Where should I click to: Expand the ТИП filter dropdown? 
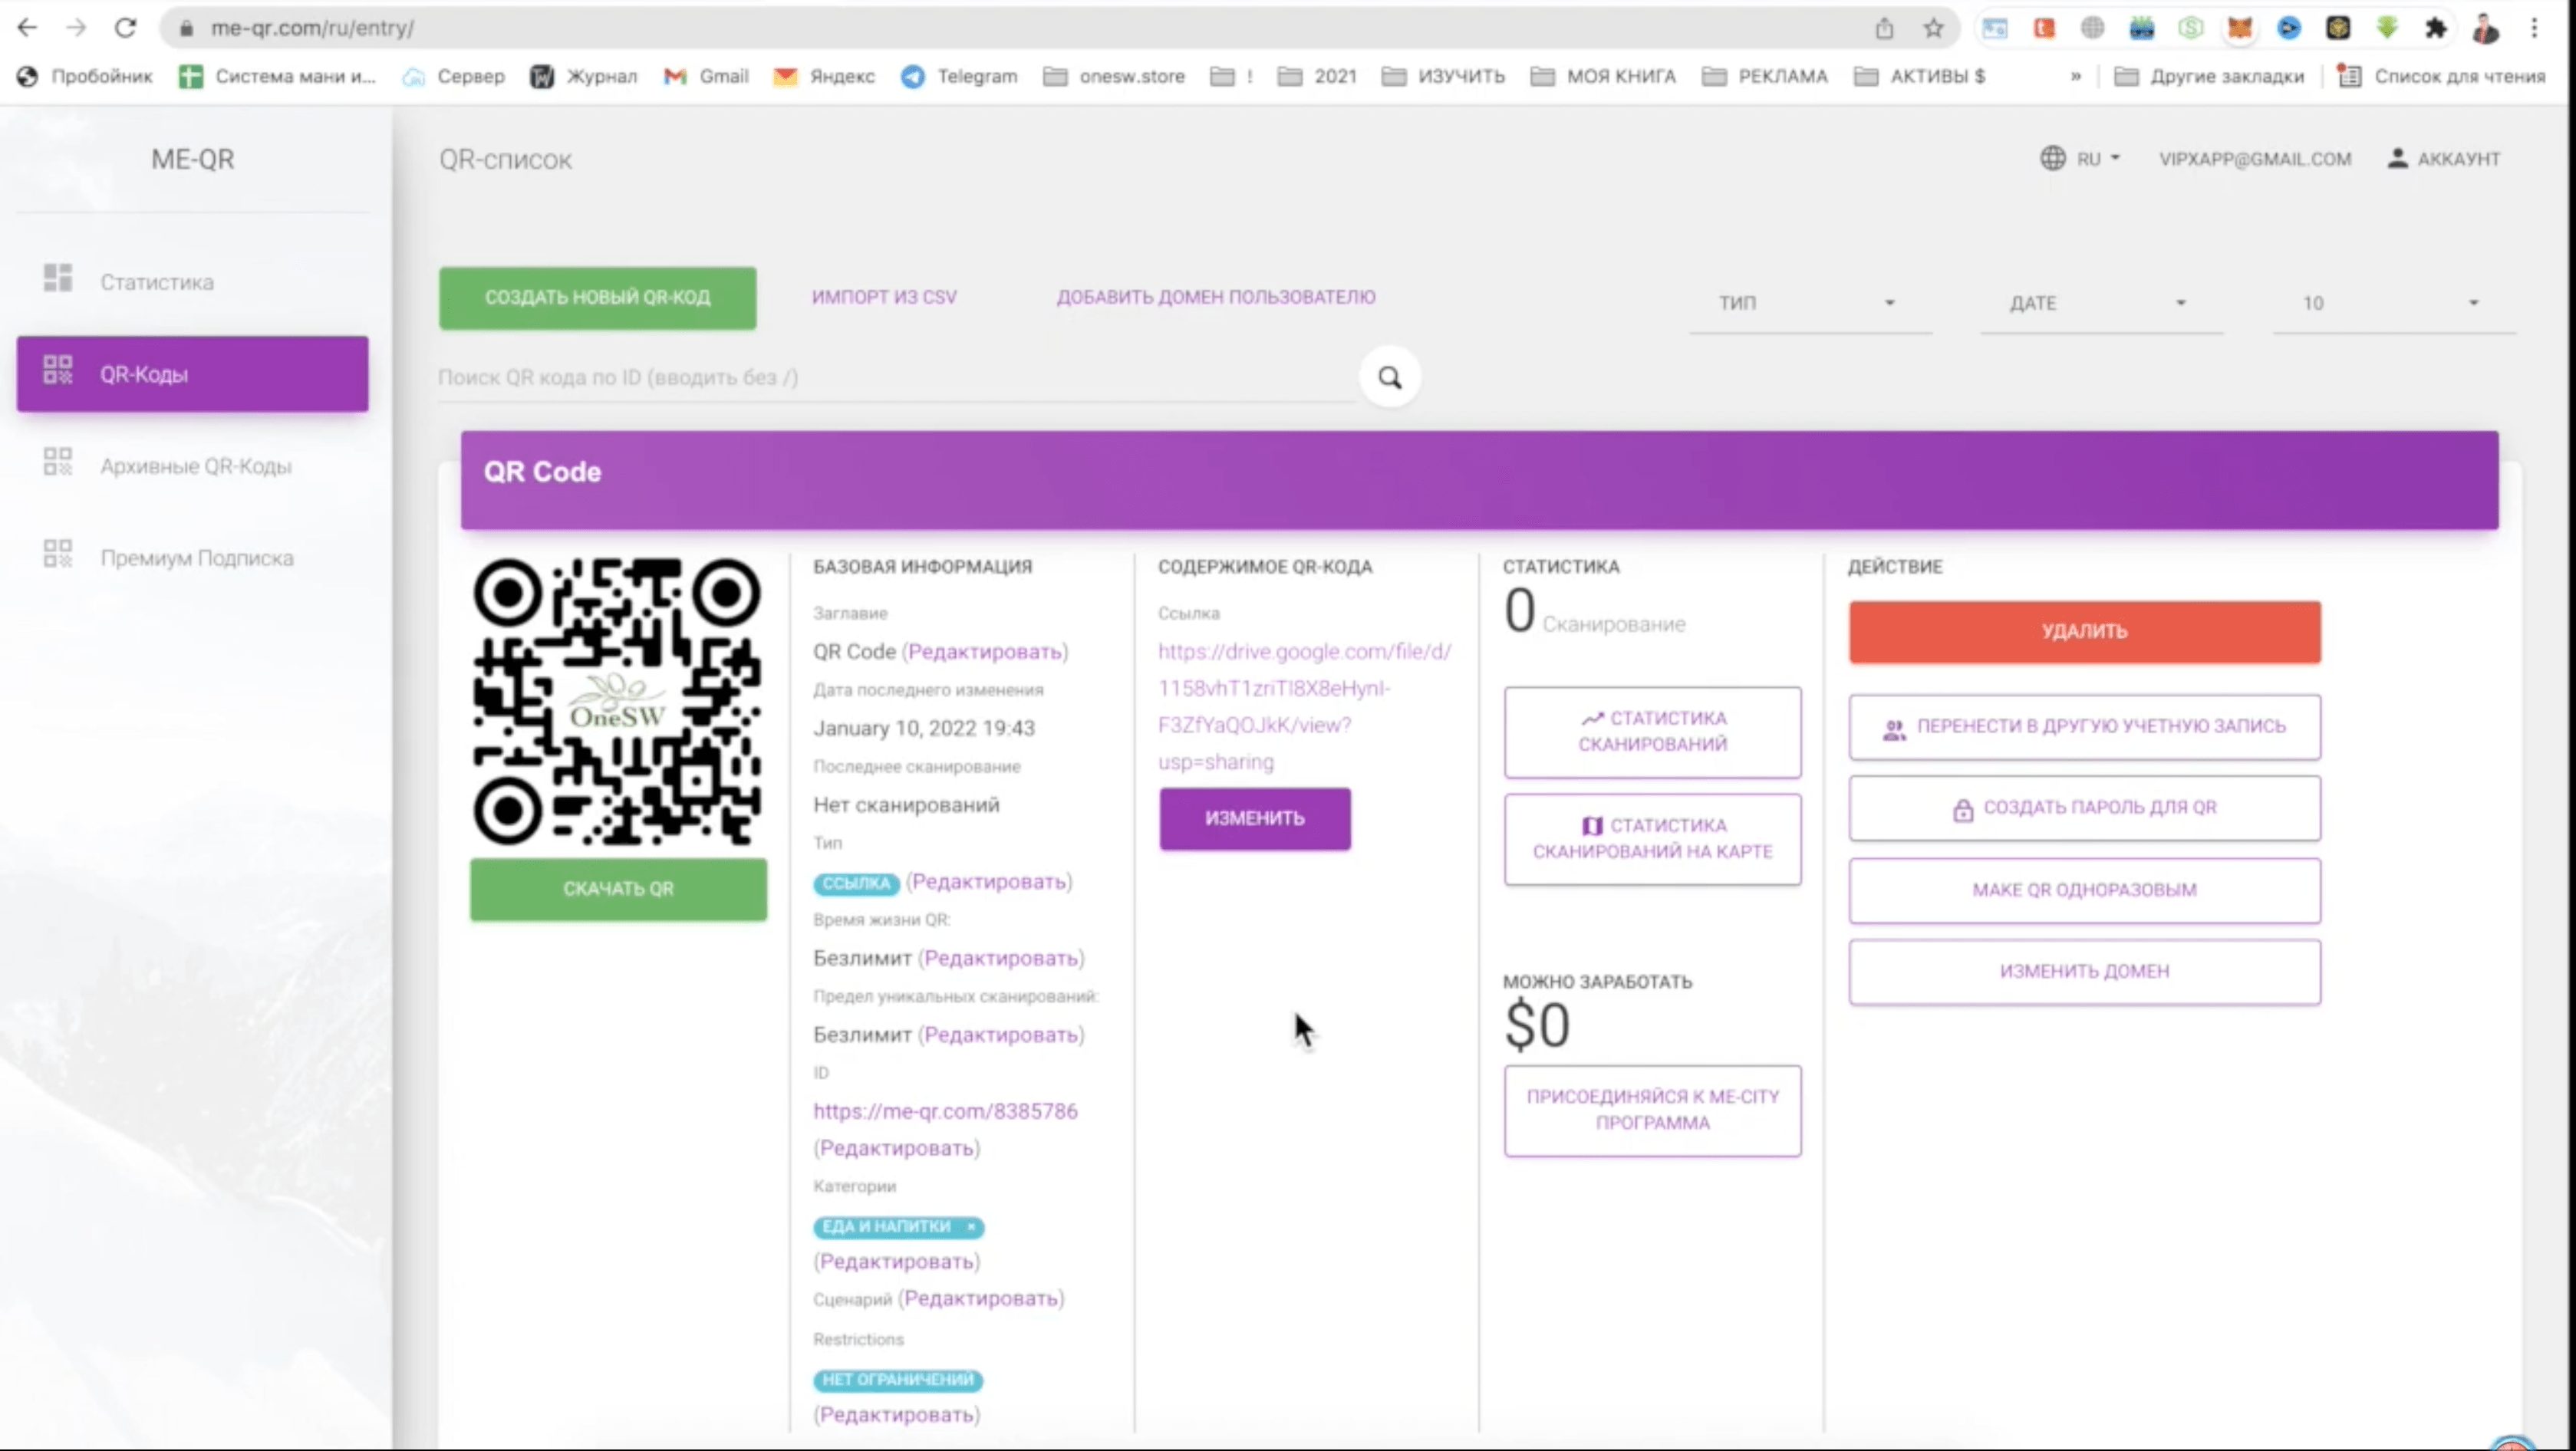coord(1809,303)
